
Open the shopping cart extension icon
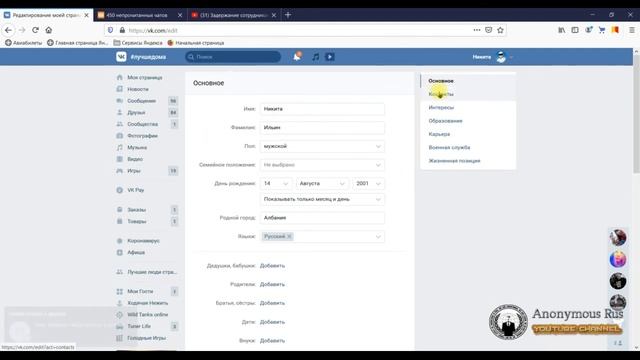pyautogui.click(x=602, y=30)
